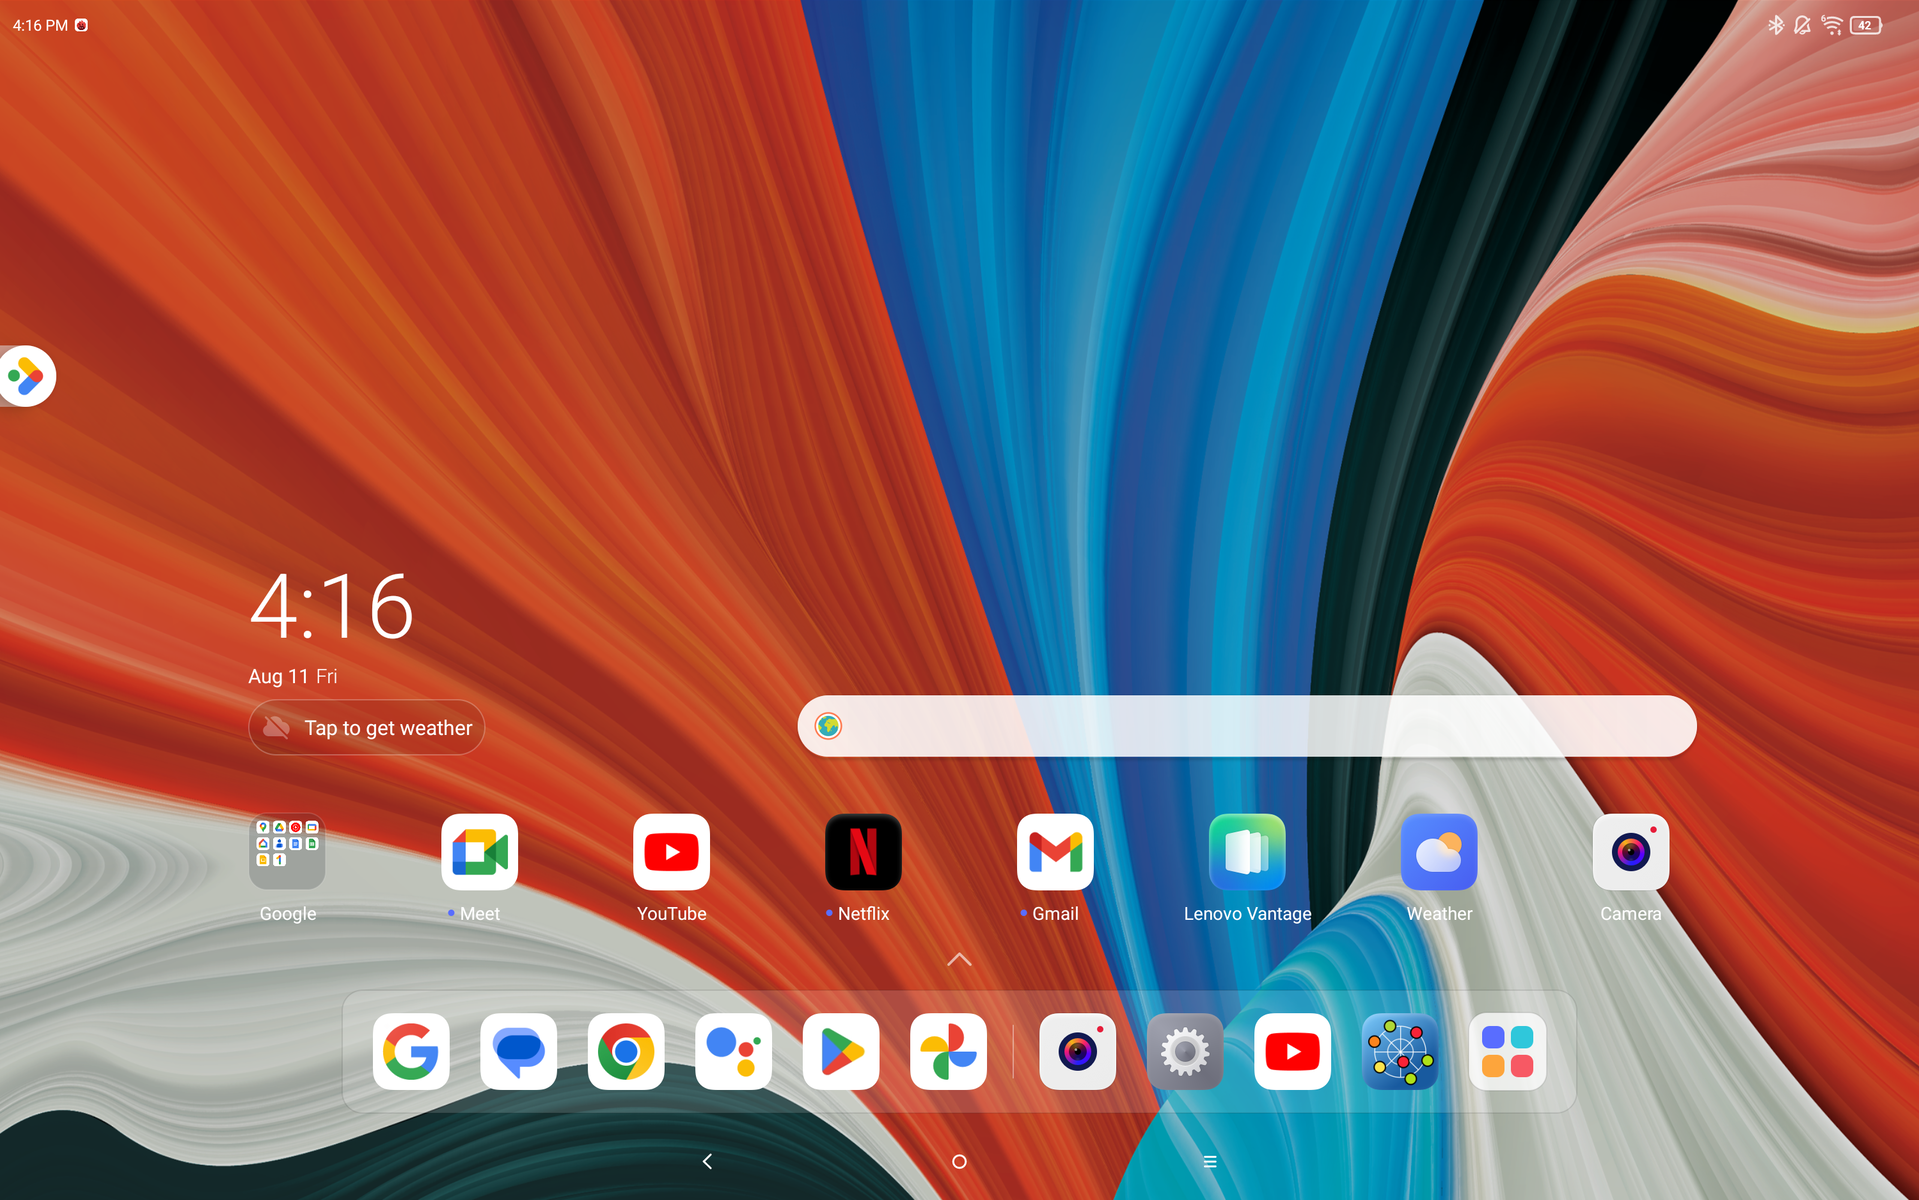
Task: Tap the floating Google widget on left edge
Action: 27,377
